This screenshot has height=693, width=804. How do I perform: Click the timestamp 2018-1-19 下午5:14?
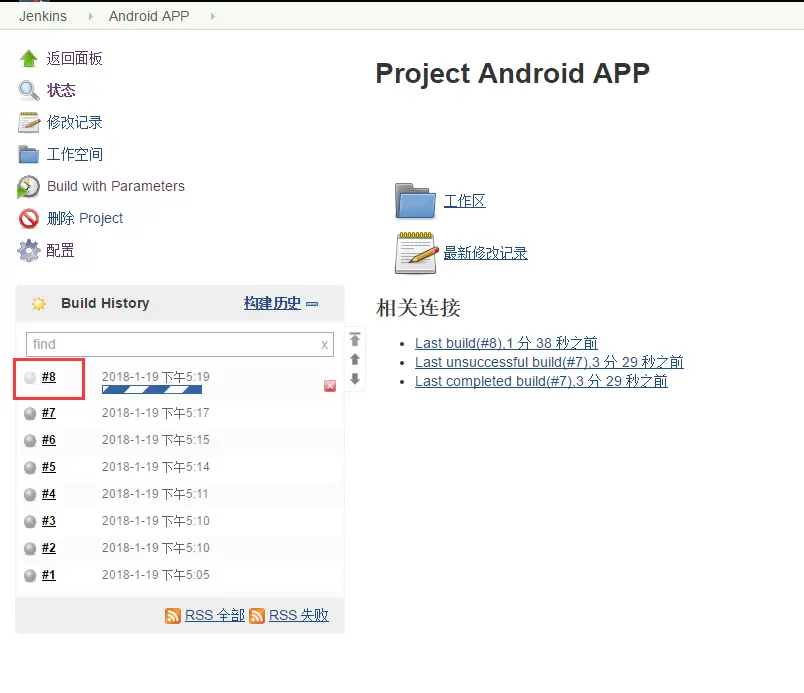156,467
